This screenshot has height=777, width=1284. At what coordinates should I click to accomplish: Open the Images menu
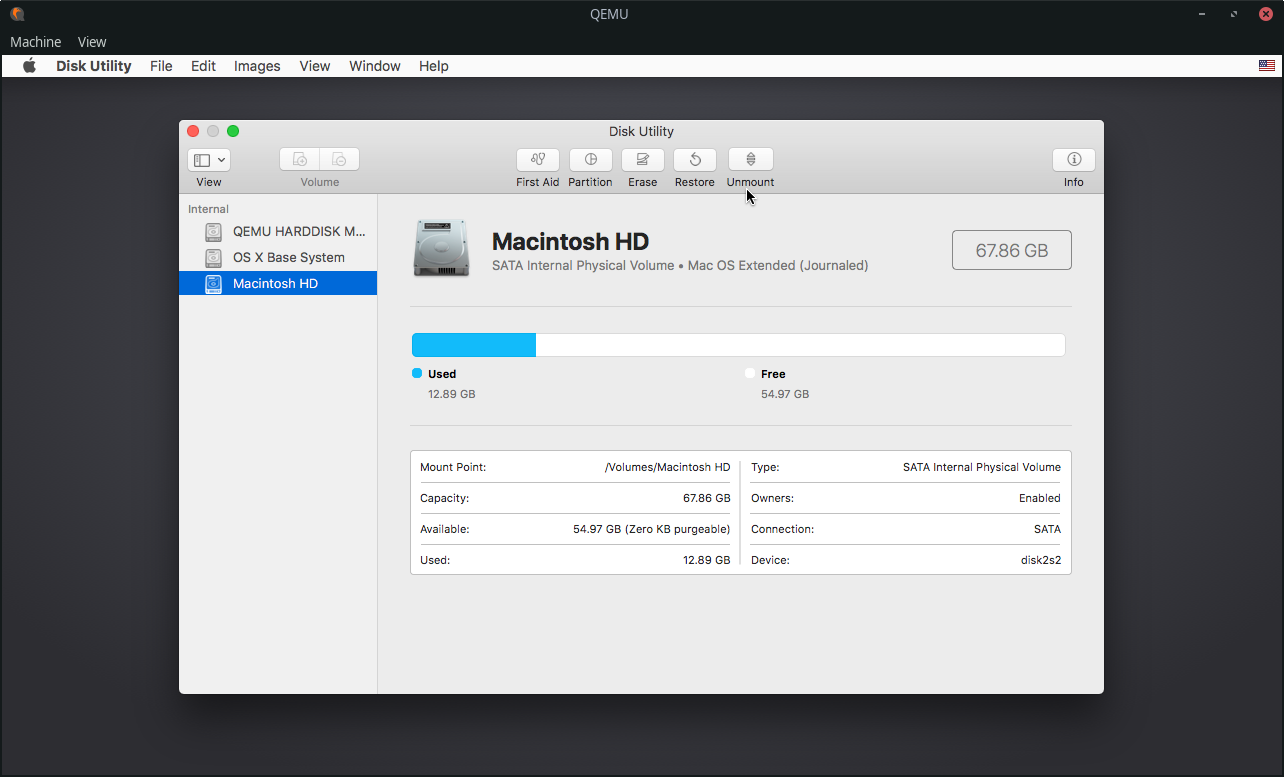click(257, 66)
